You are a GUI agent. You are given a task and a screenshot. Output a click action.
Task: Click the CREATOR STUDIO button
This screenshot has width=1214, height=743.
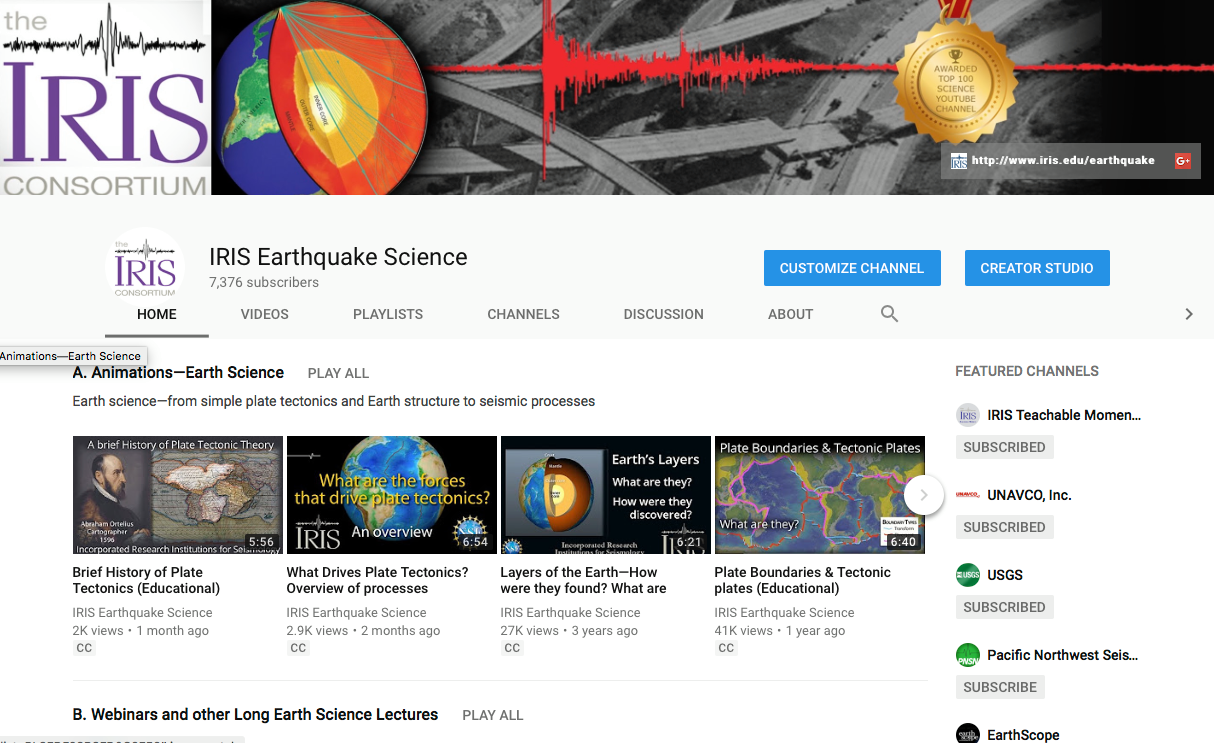(x=1037, y=268)
